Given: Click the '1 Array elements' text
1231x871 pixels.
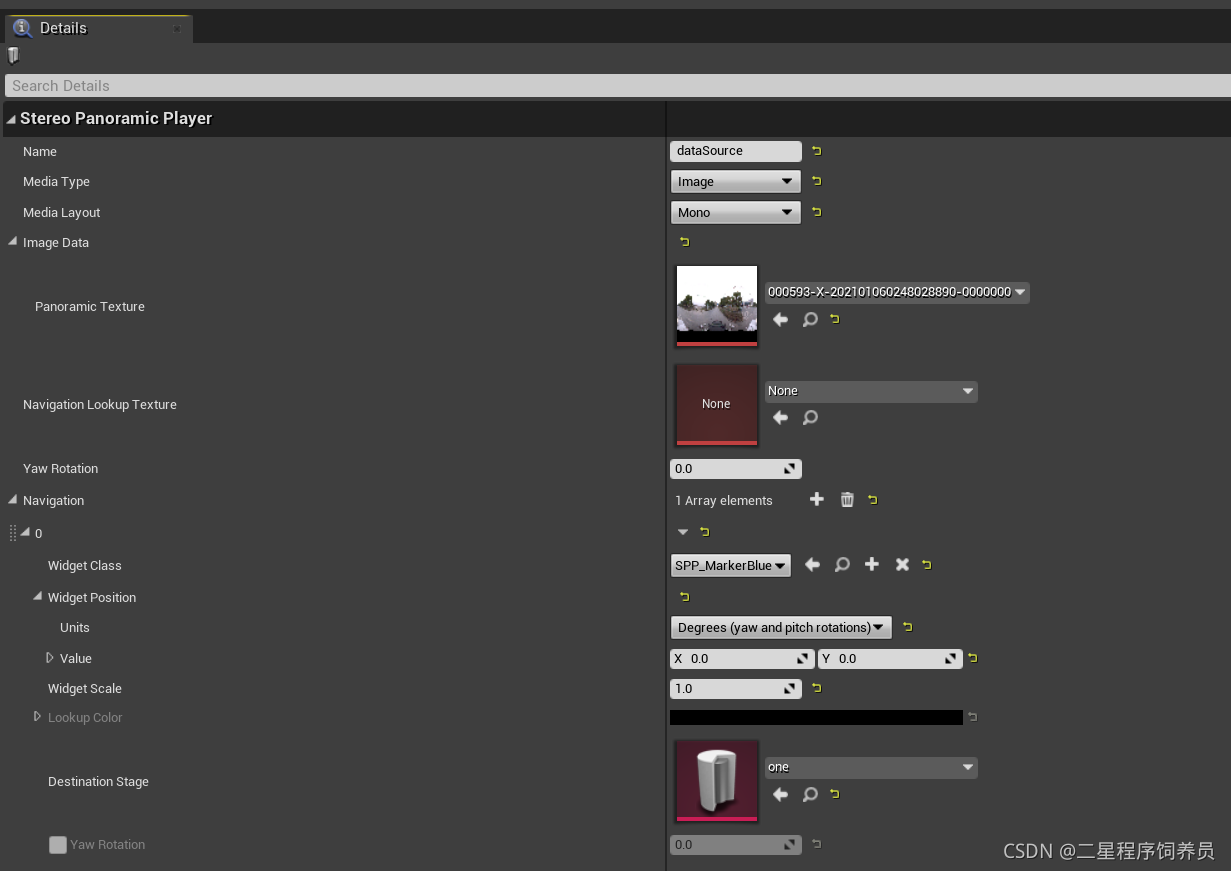Looking at the screenshot, I should (724, 500).
